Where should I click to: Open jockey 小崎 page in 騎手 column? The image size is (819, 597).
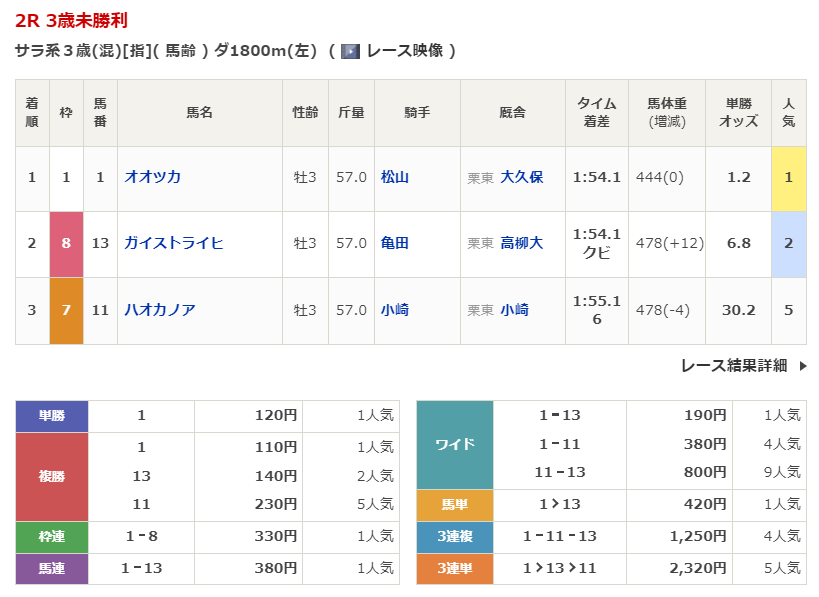pyautogui.click(x=395, y=310)
